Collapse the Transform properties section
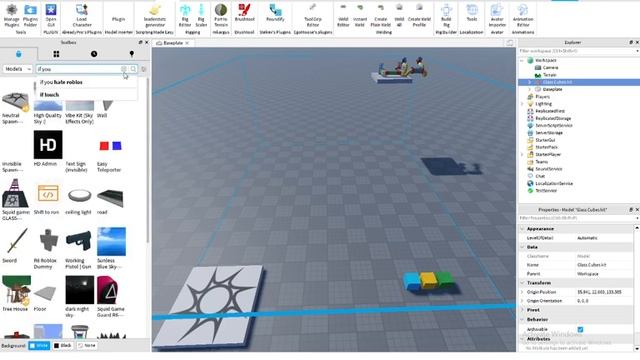The width and height of the screenshot is (640, 360). coord(522,283)
